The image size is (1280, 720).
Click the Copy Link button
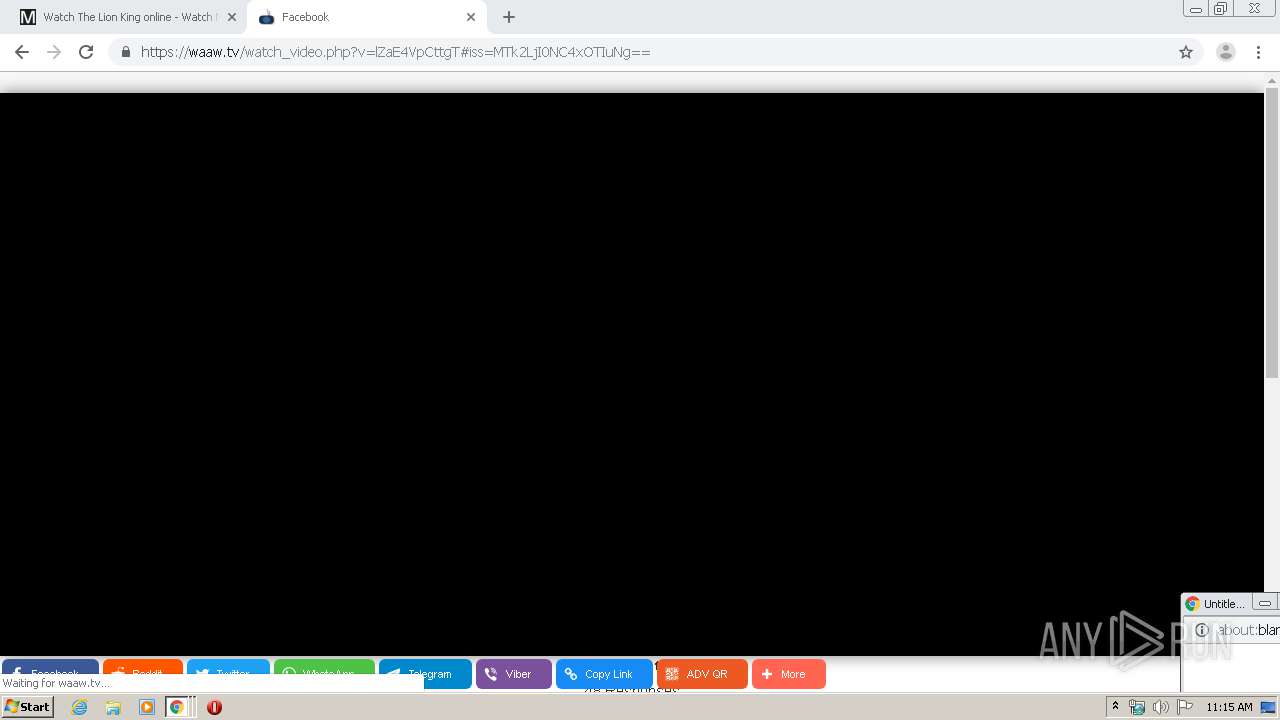tap(604, 674)
